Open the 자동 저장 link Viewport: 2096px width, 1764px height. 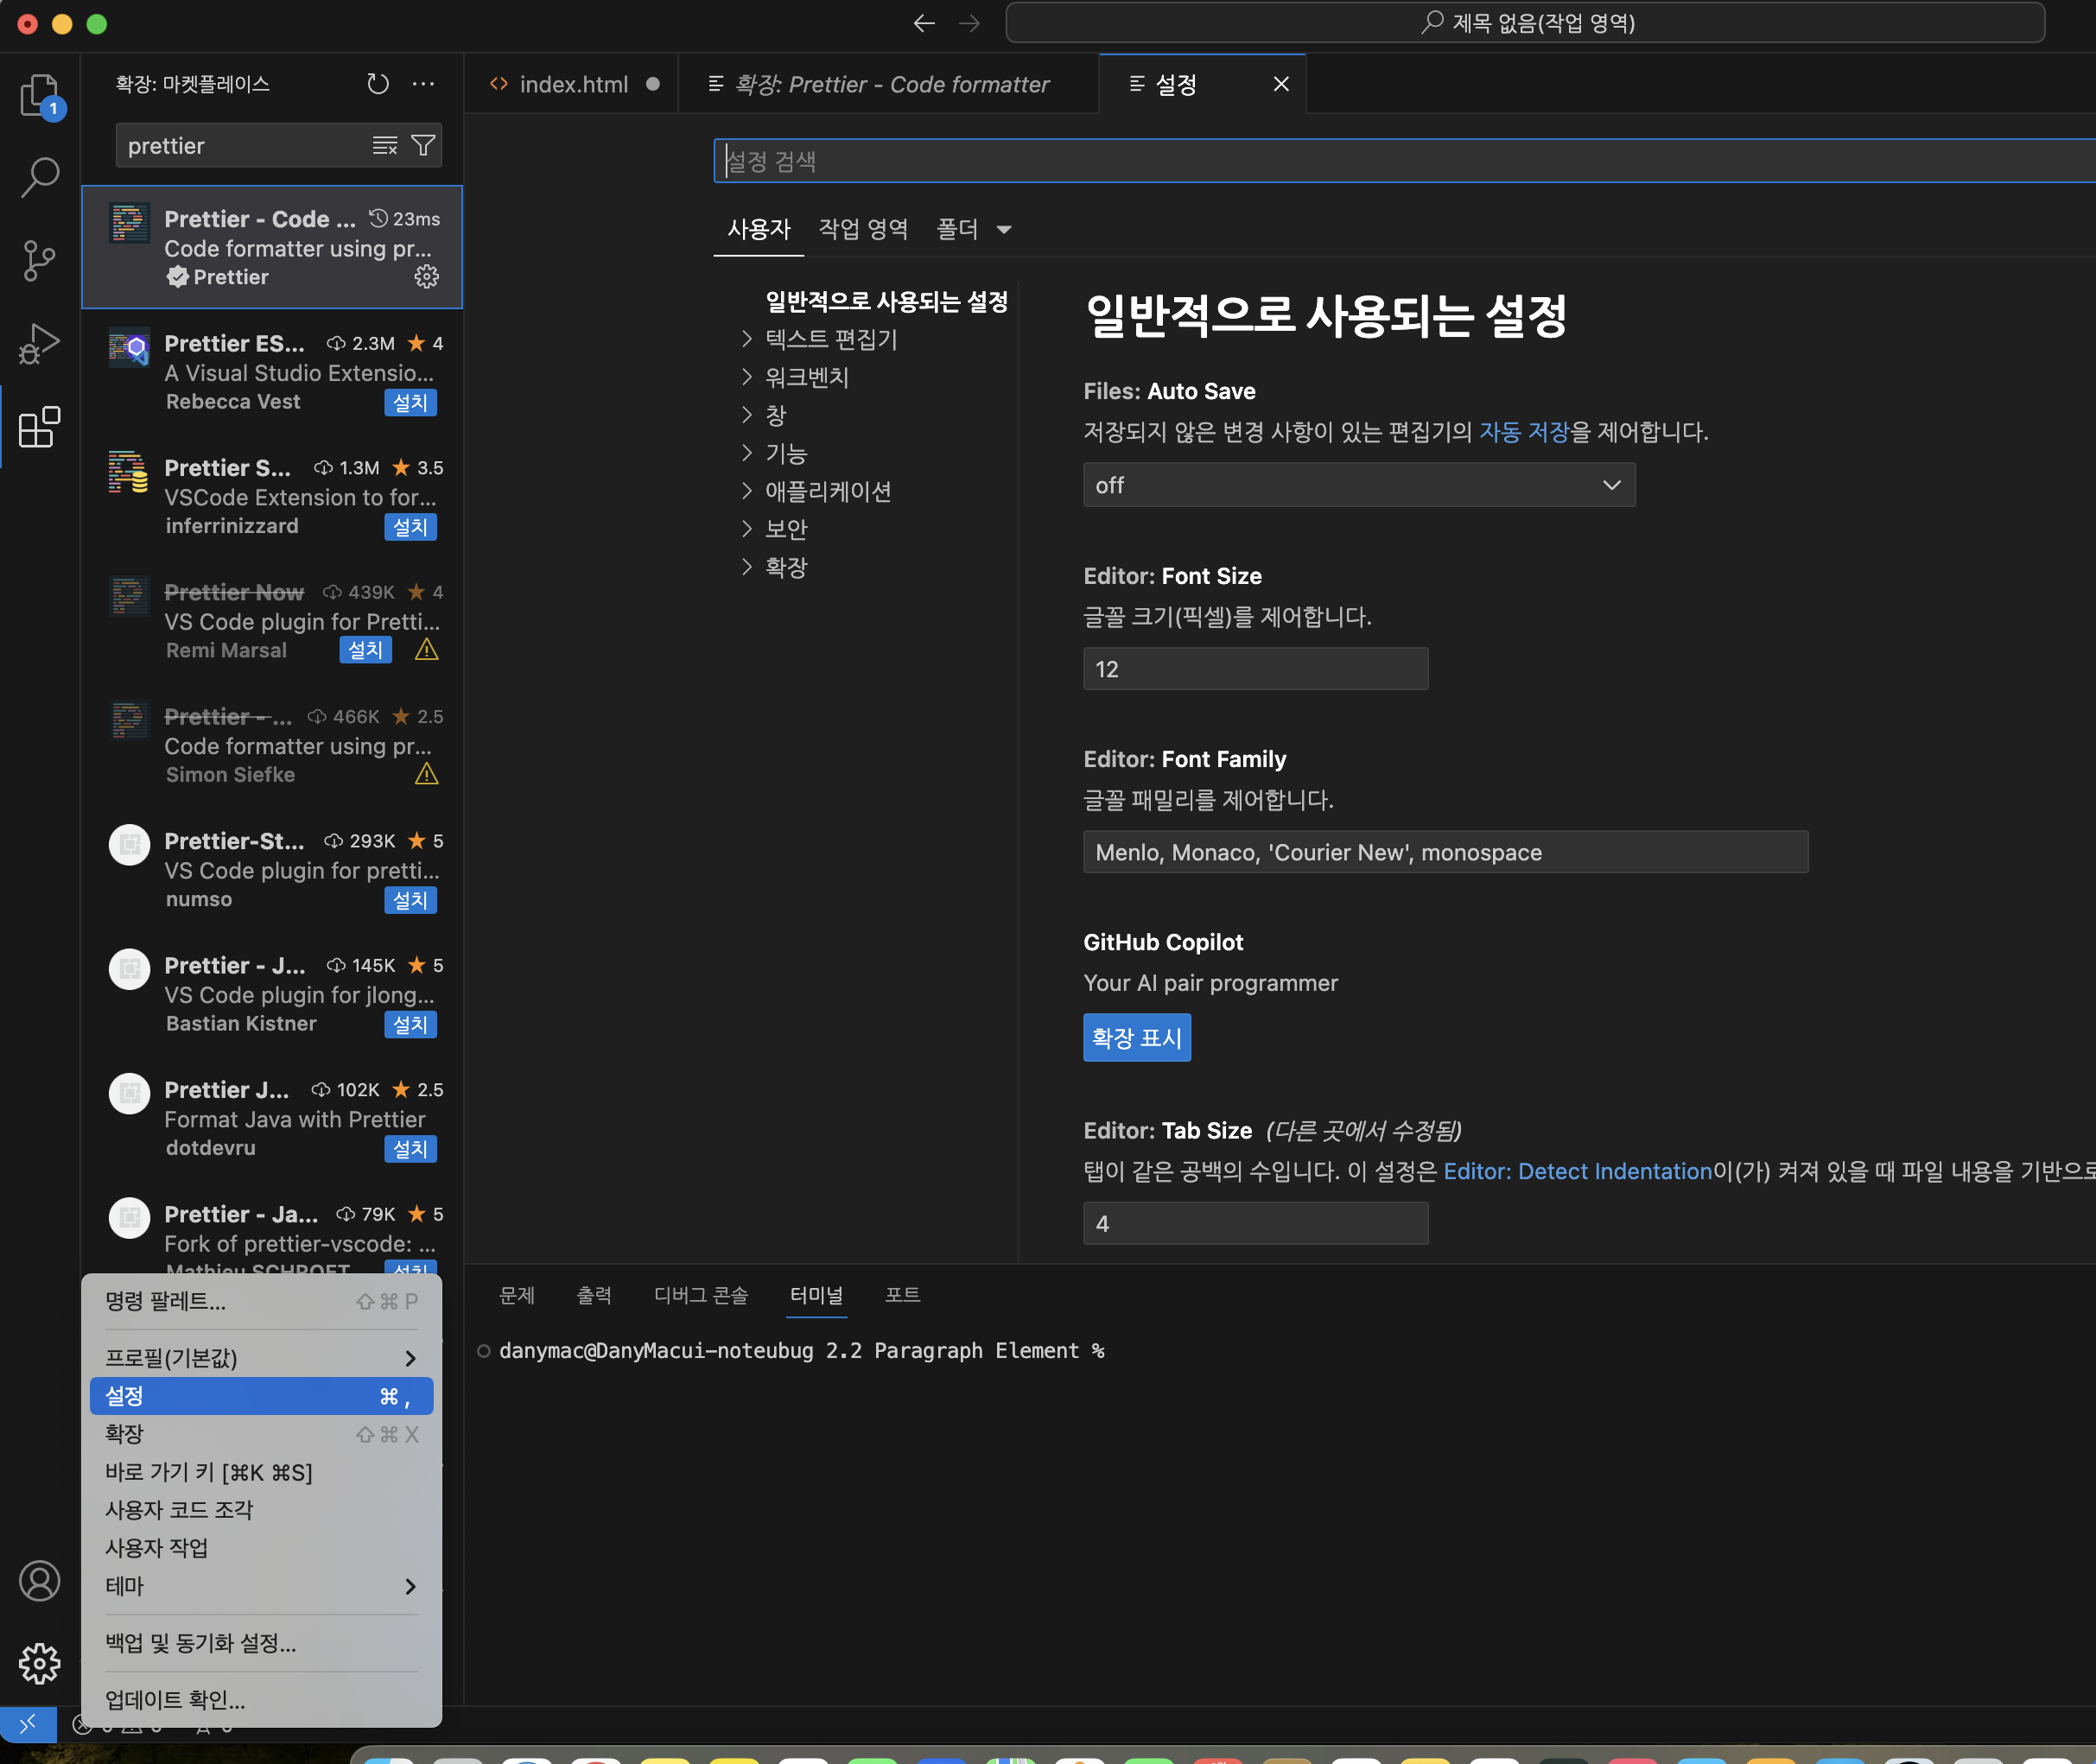tap(1523, 432)
